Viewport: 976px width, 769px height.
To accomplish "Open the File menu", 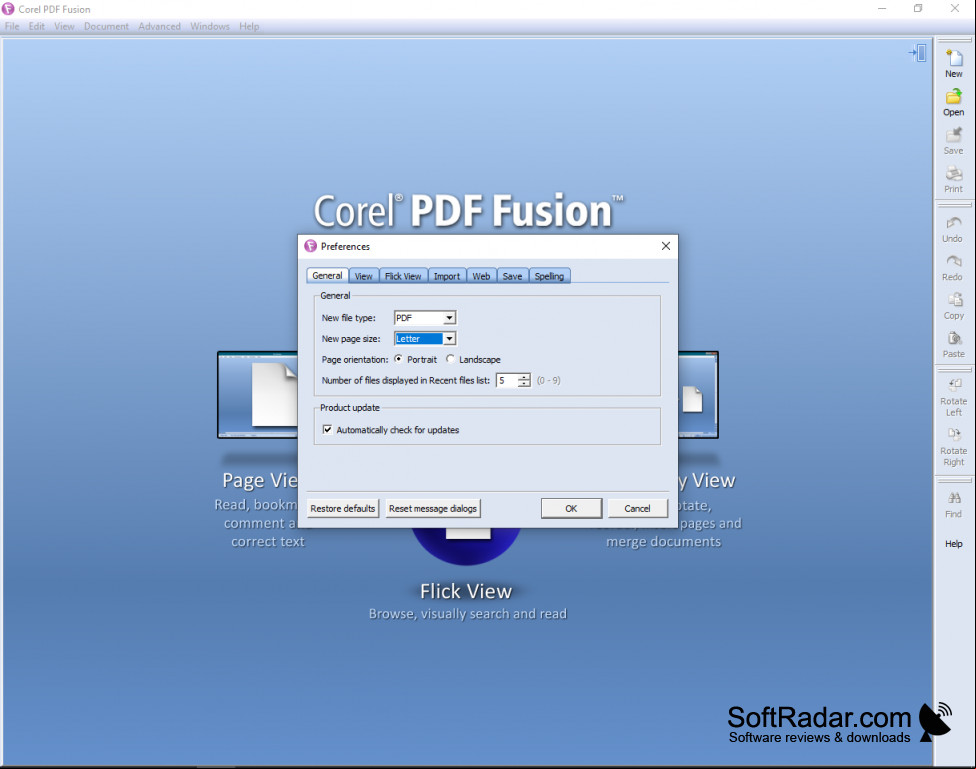I will 12,26.
